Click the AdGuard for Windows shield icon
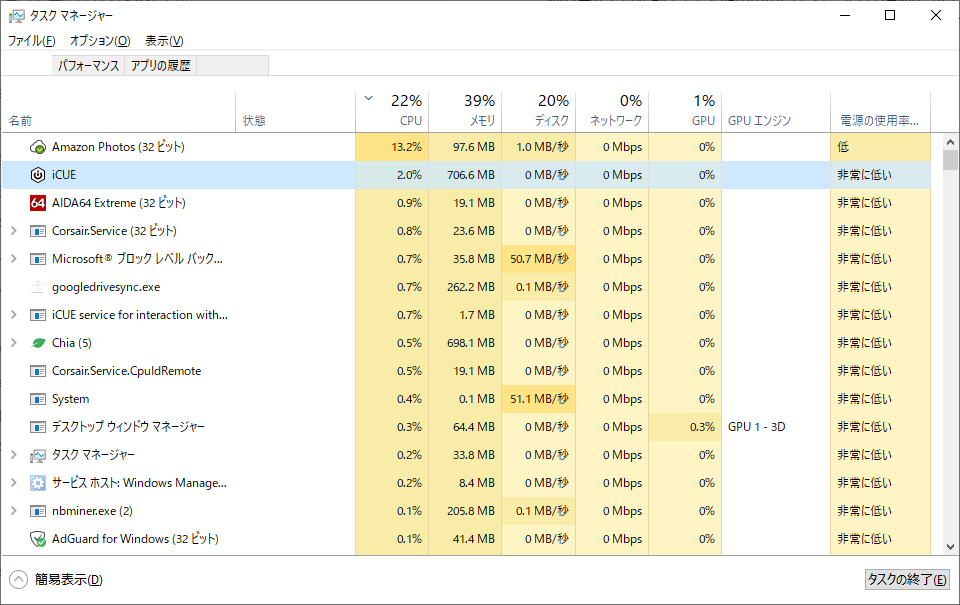This screenshot has width=960, height=605. coord(38,539)
